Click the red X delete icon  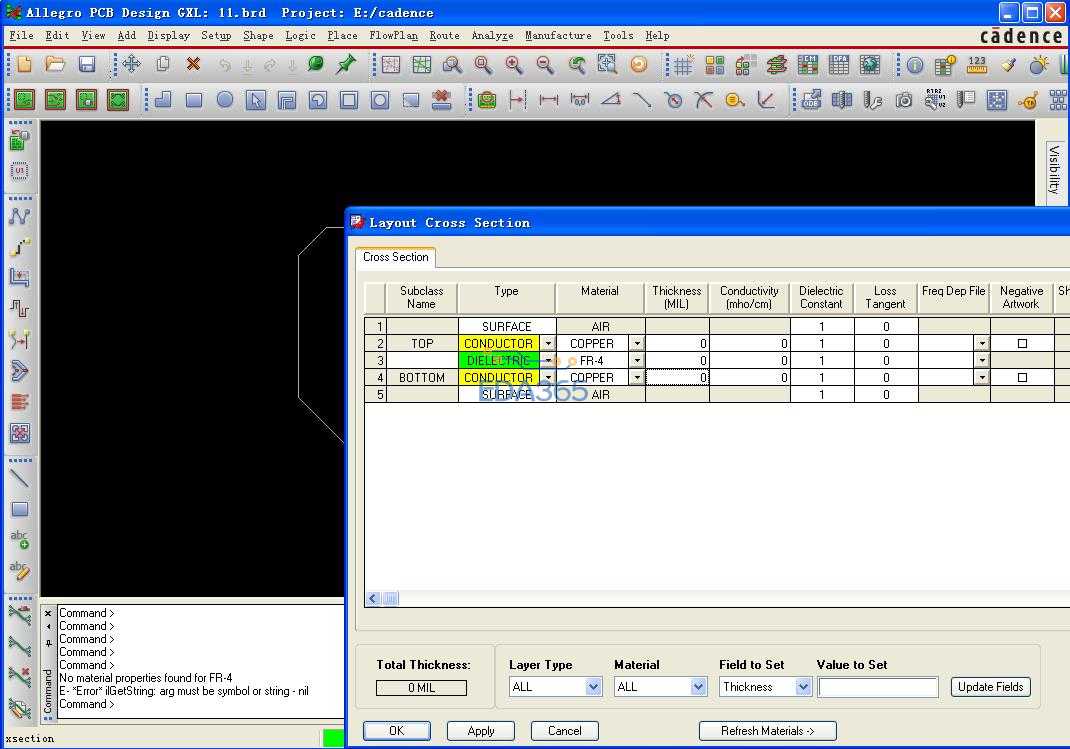(x=193, y=65)
